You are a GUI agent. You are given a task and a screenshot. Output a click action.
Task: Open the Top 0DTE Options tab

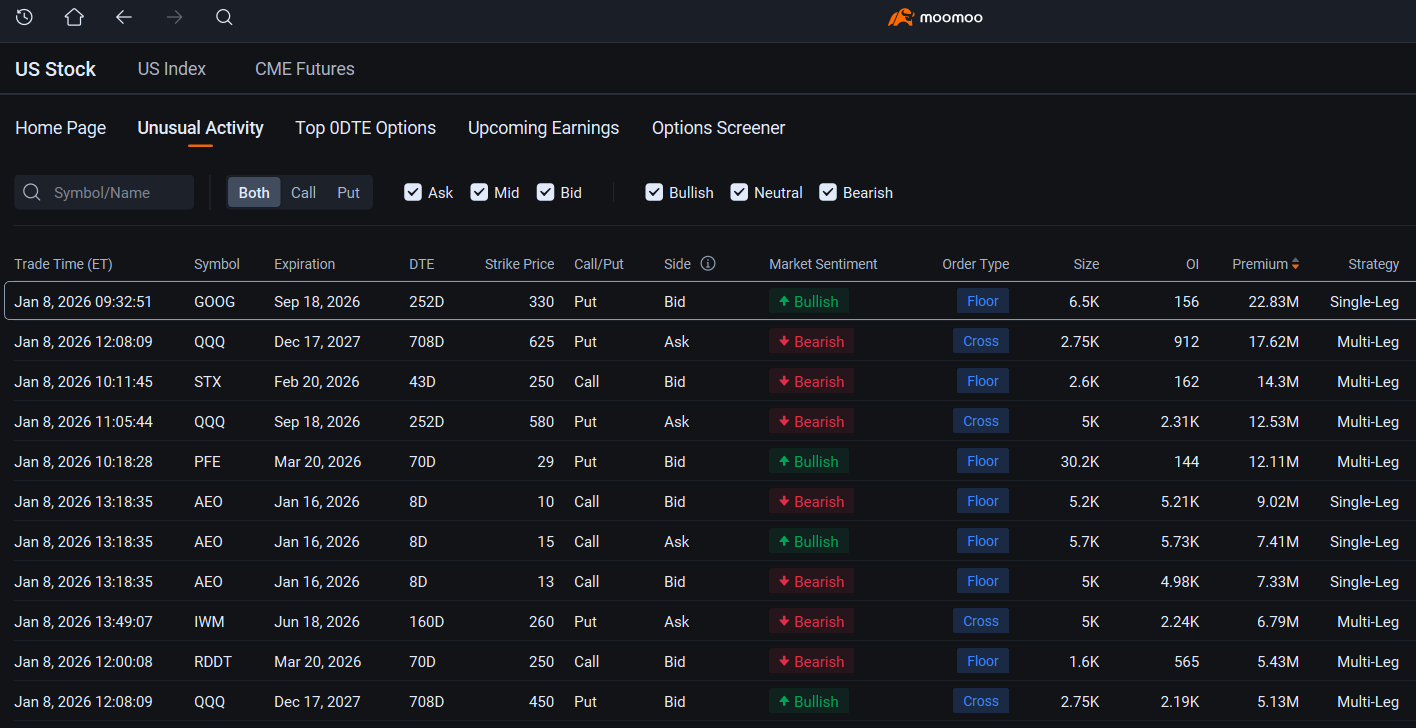coord(365,128)
